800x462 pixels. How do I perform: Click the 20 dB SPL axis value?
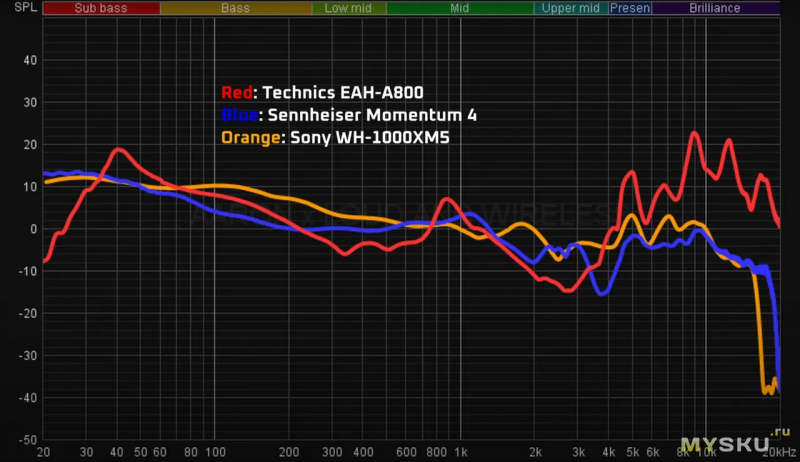click(x=30, y=145)
